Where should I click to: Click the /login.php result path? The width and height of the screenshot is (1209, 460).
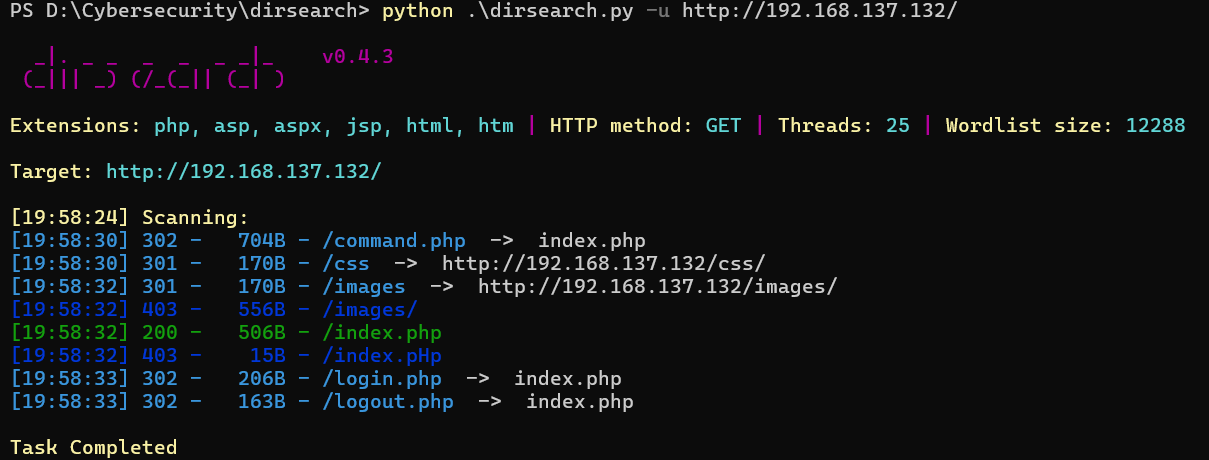[x=381, y=379]
